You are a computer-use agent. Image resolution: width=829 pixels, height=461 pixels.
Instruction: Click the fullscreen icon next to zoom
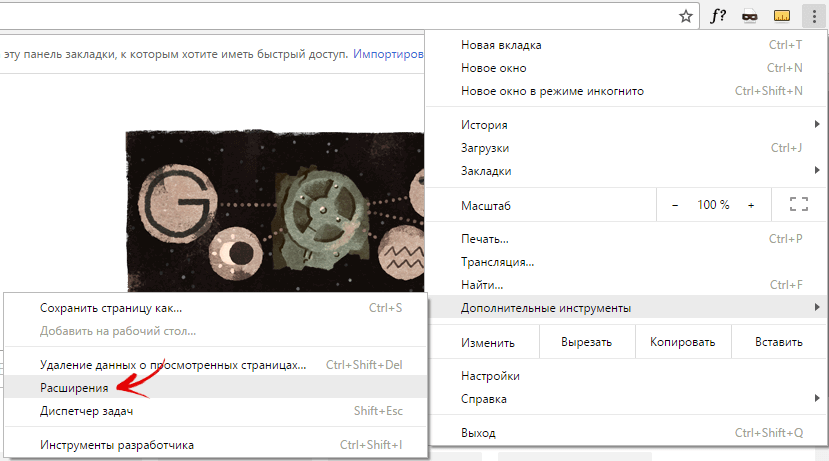point(798,204)
